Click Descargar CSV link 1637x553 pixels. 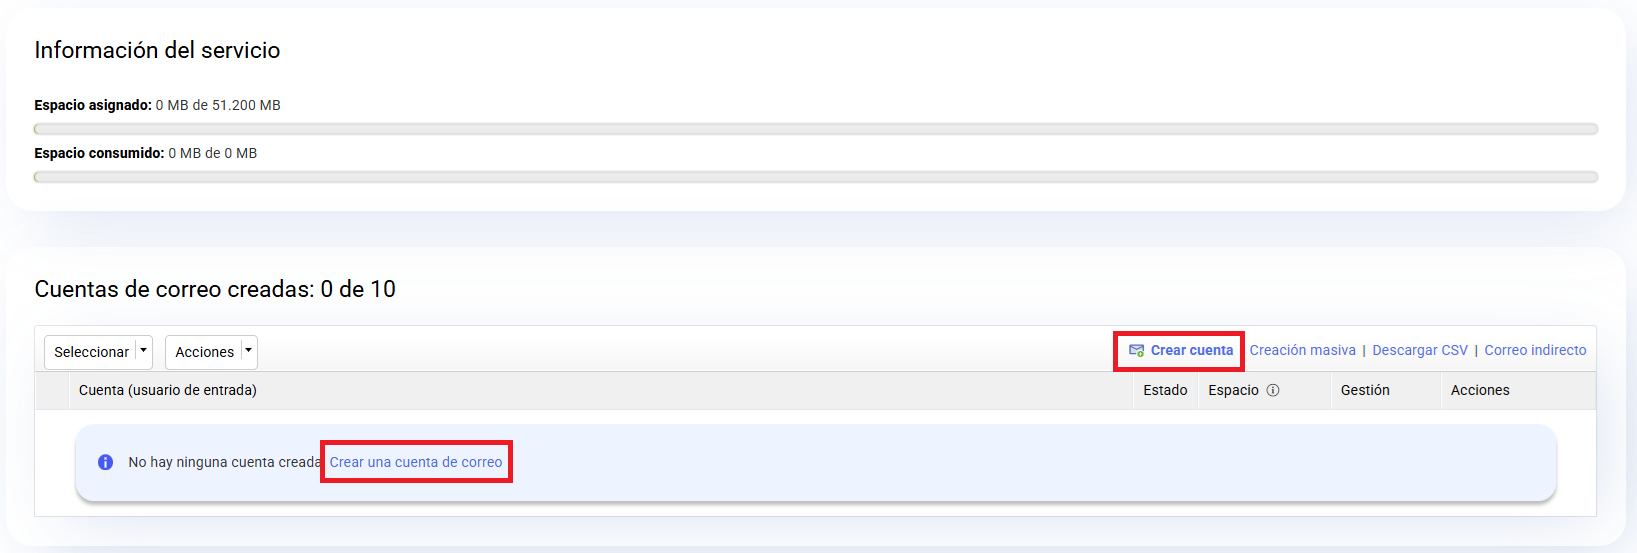pos(1420,350)
